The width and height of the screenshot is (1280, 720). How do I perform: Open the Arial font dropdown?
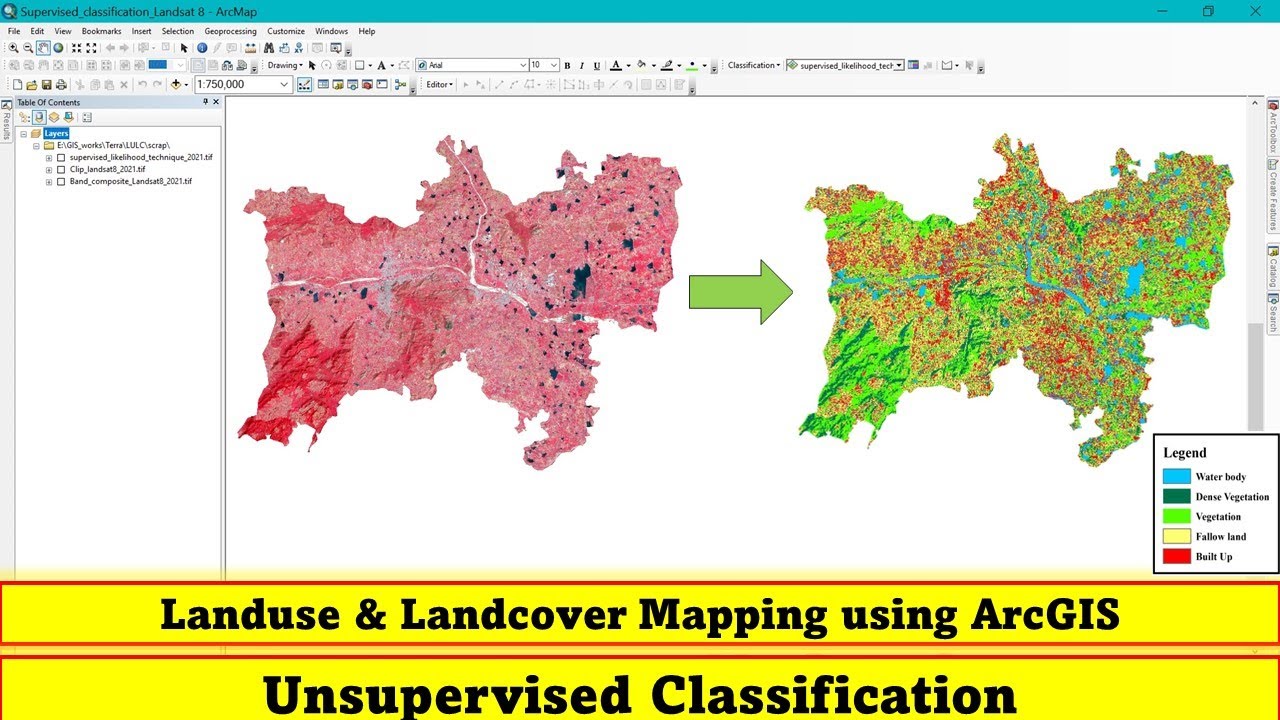click(x=523, y=65)
